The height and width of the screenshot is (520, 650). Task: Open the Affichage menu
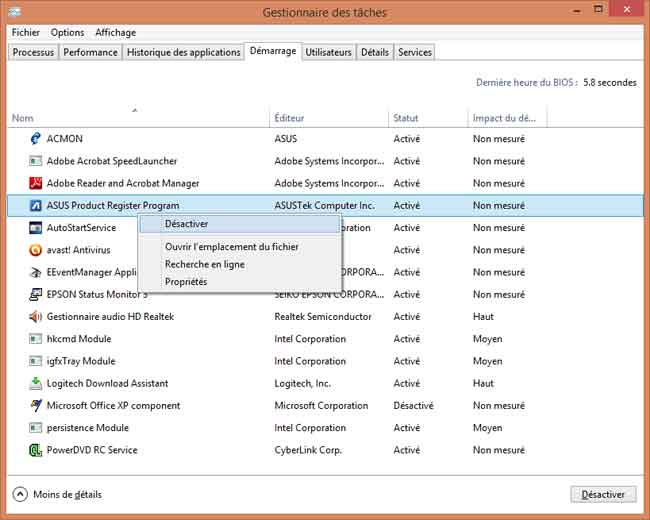[x=116, y=32]
